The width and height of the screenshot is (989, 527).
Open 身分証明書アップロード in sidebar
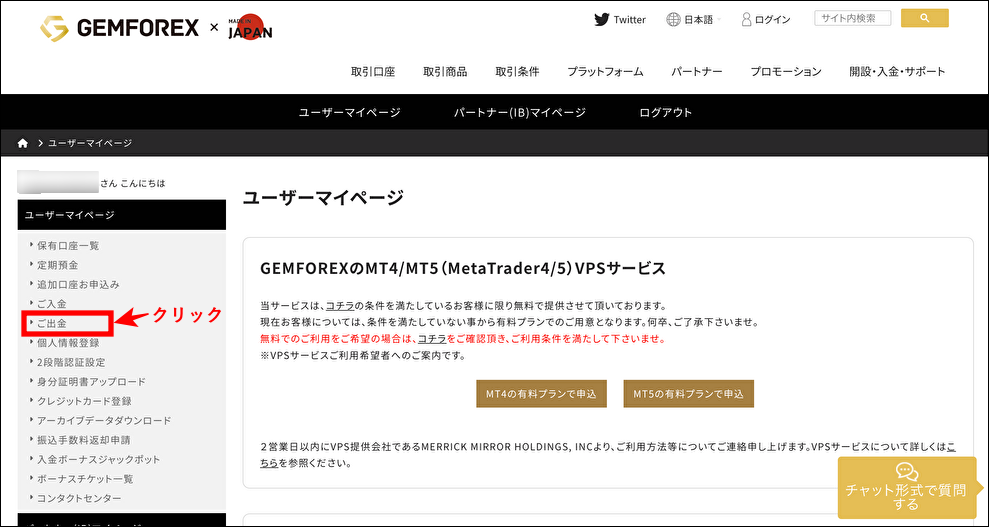(91, 381)
